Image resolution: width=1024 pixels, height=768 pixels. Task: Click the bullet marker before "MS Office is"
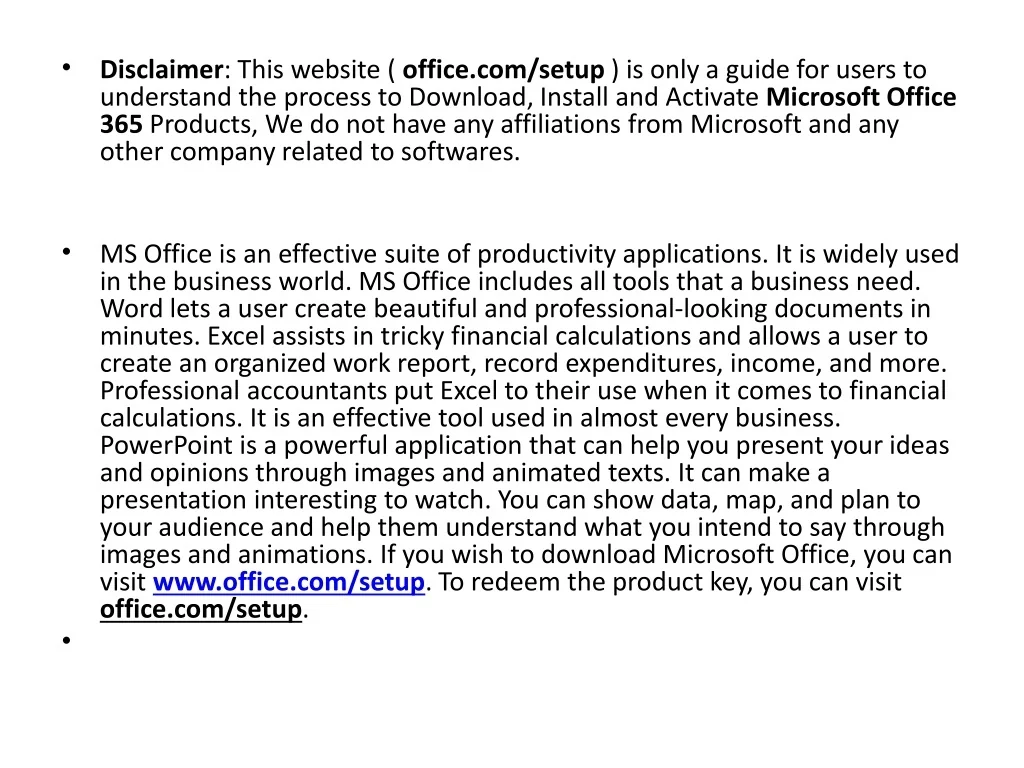66,252
